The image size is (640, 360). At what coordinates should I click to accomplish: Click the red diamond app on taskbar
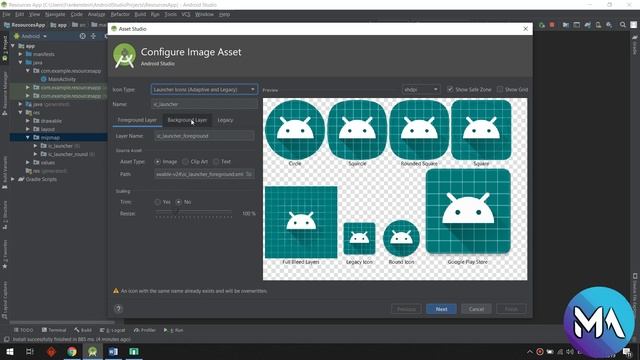pyautogui.click(x=51, y=351)
